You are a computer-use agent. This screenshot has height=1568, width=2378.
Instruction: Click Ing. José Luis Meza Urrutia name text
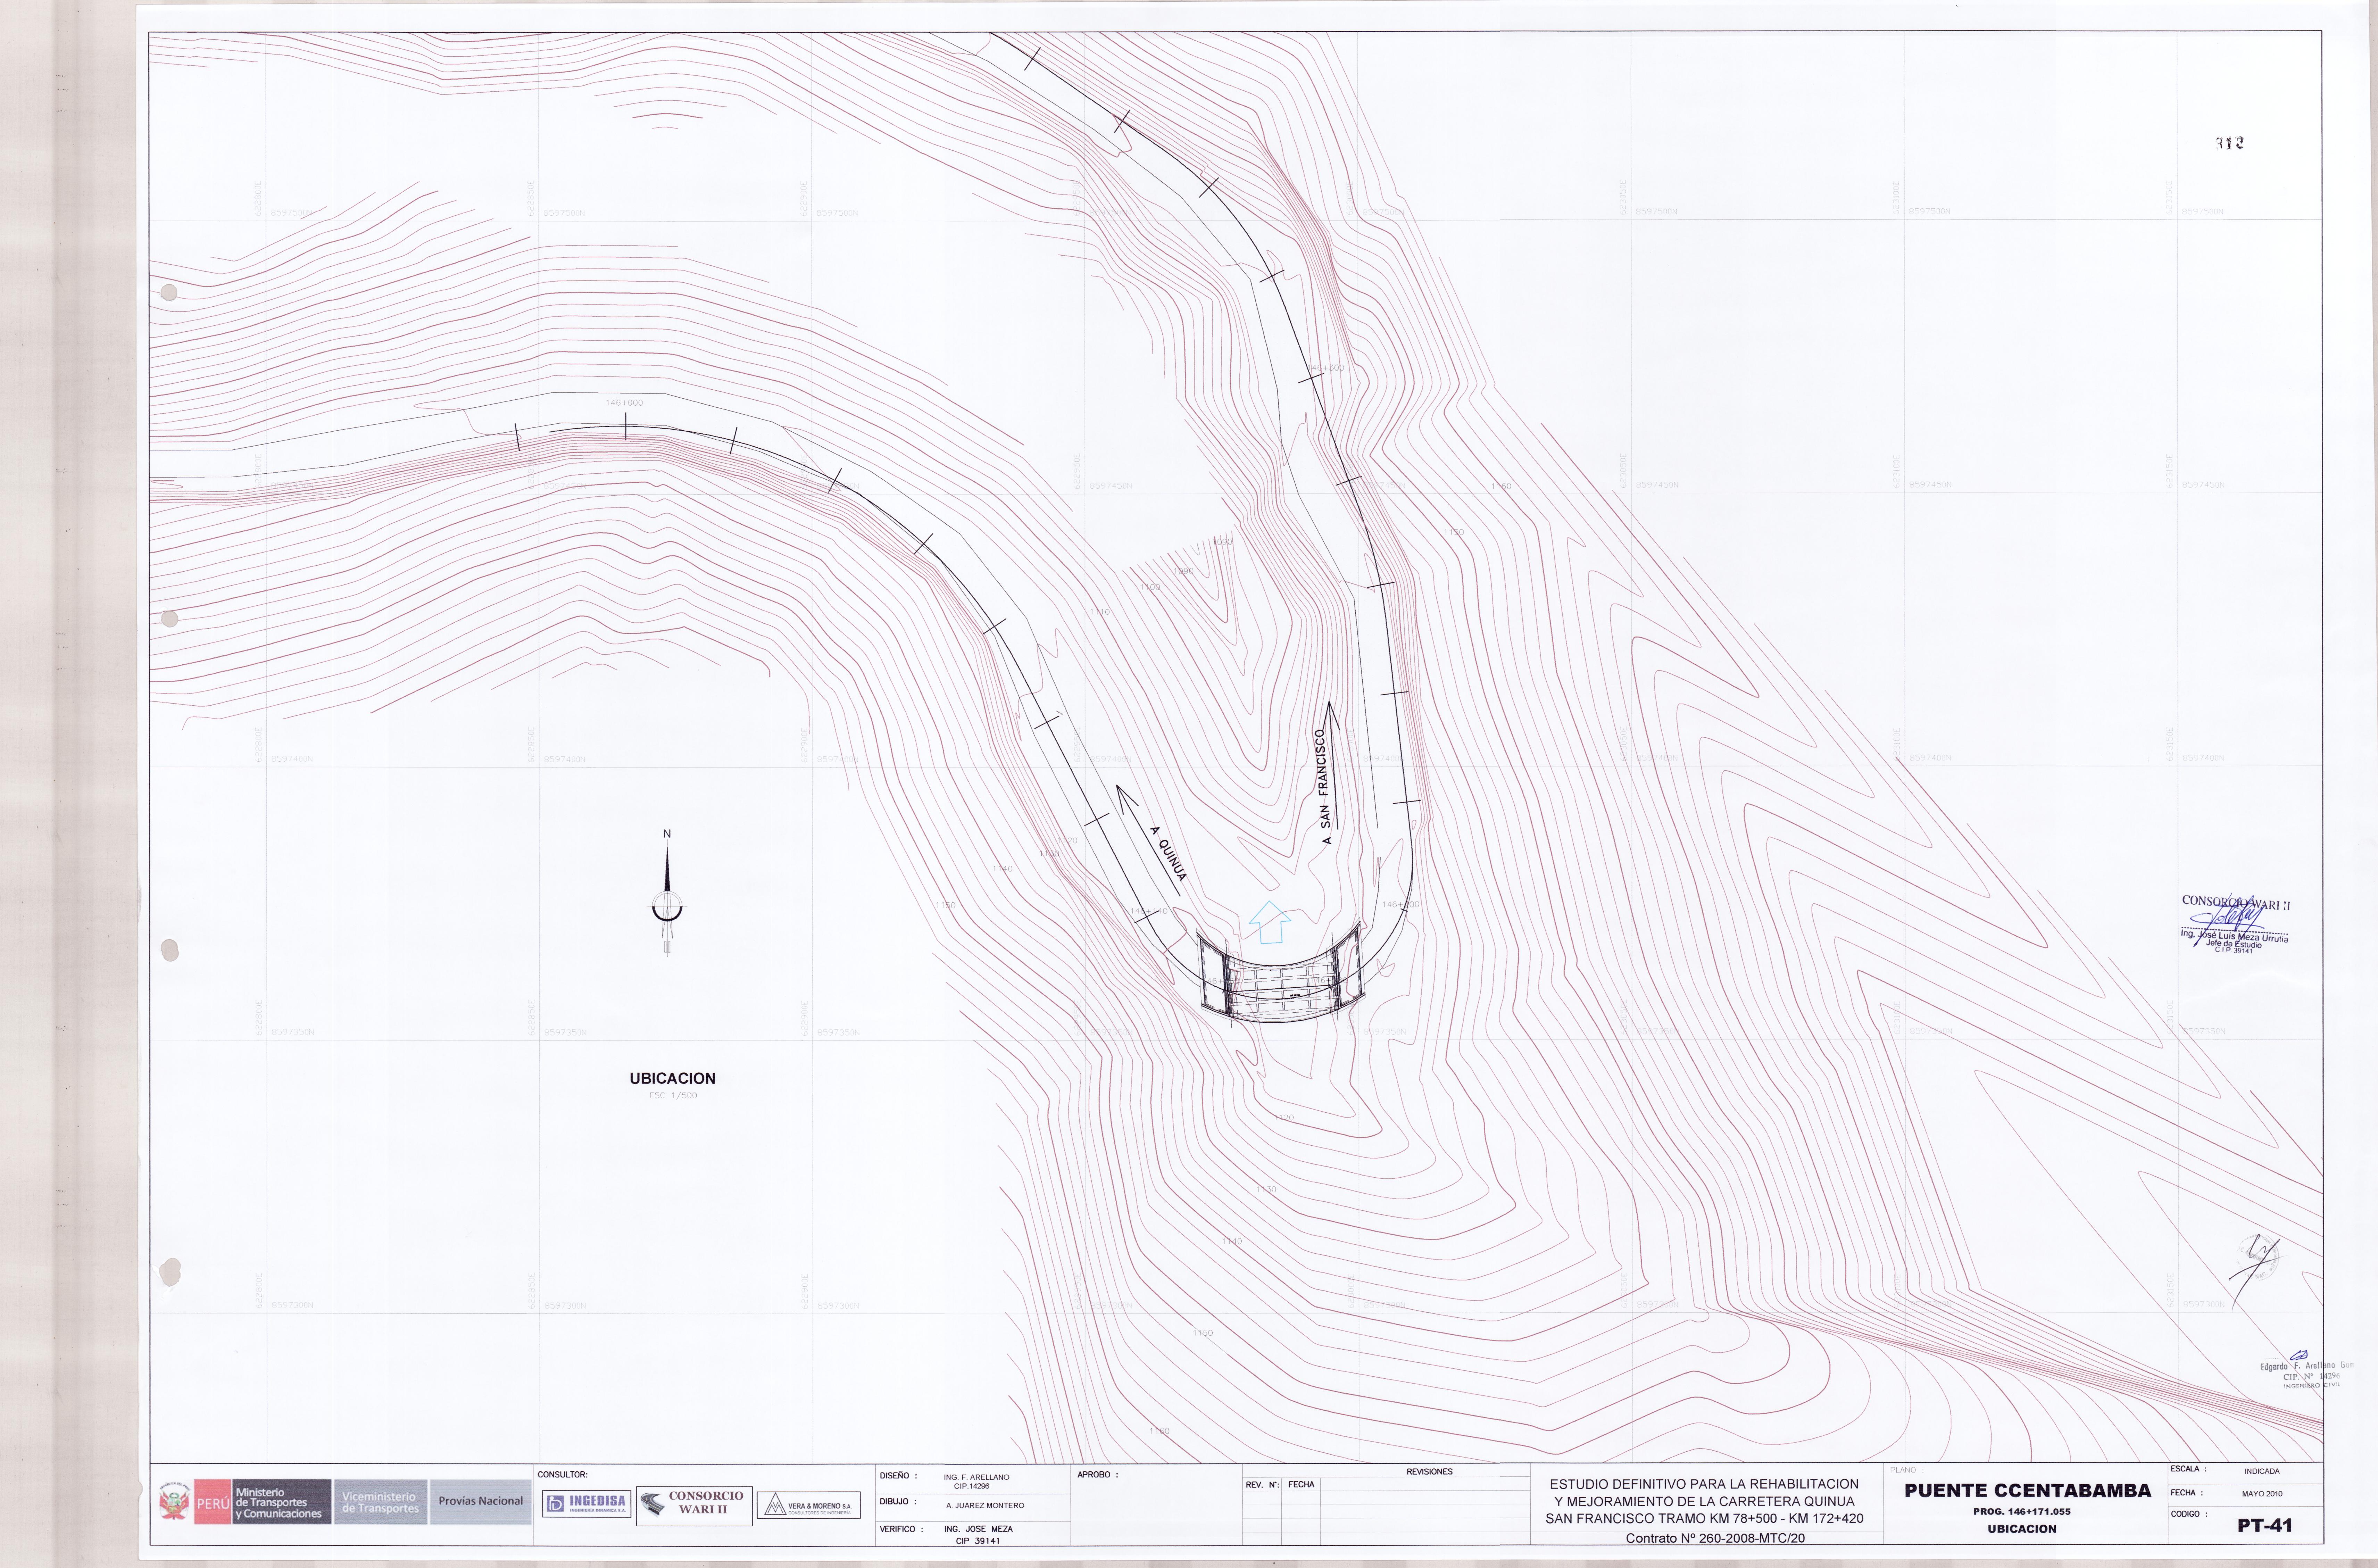(x=2234, y=937)
